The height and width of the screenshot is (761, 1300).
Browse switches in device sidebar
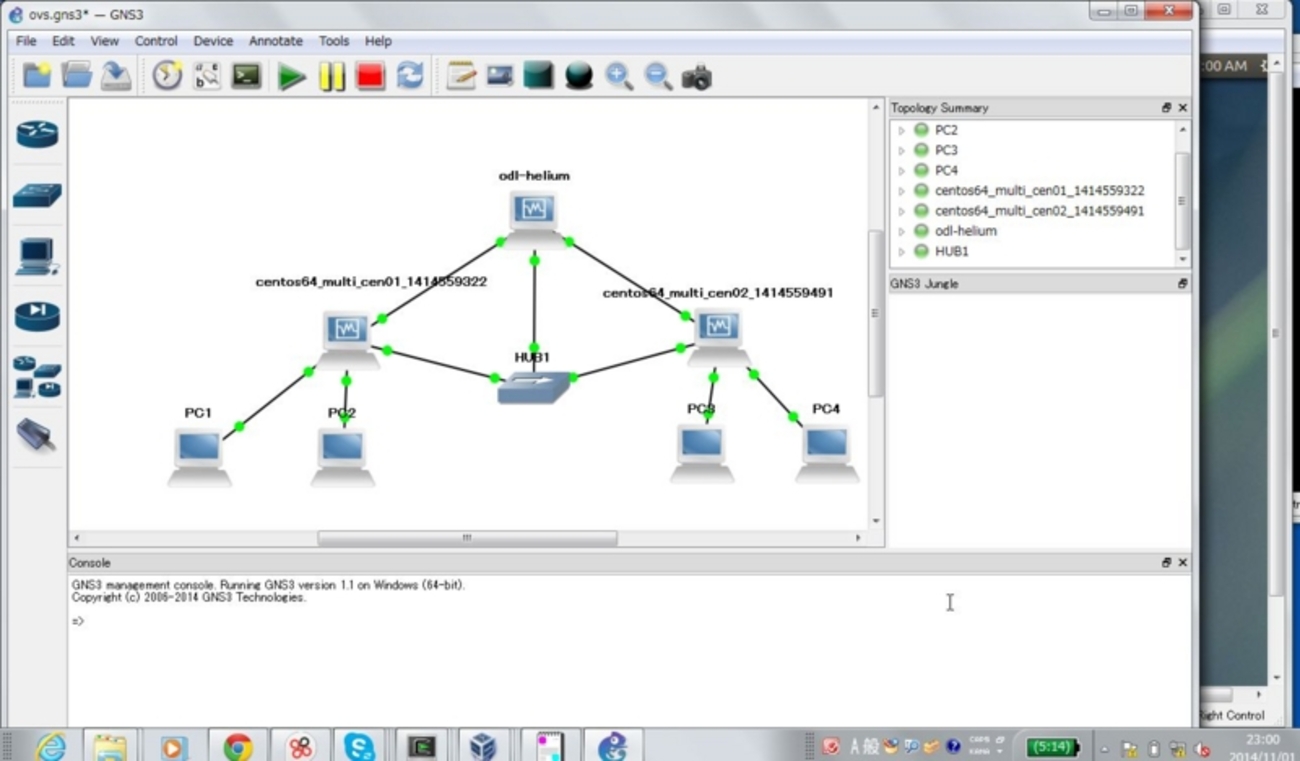pyautogui.click(x=37, y=194)
